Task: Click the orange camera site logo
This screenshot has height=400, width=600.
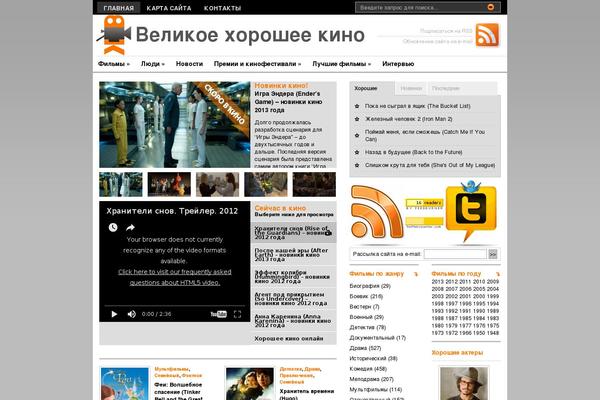Action: coord(114,35)
